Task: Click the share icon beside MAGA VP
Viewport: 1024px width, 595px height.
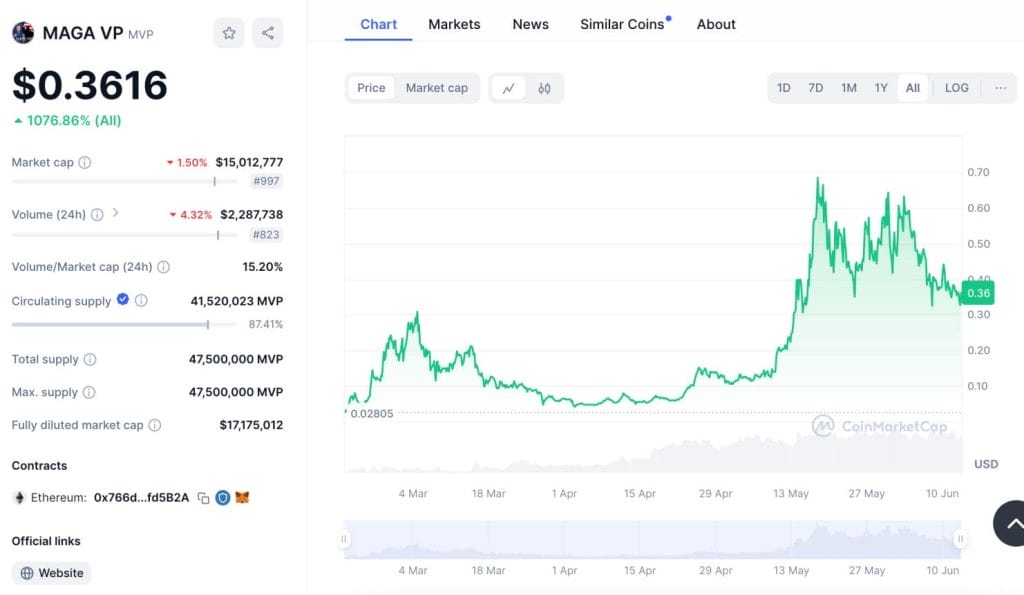Action: [x=267, y=33]
